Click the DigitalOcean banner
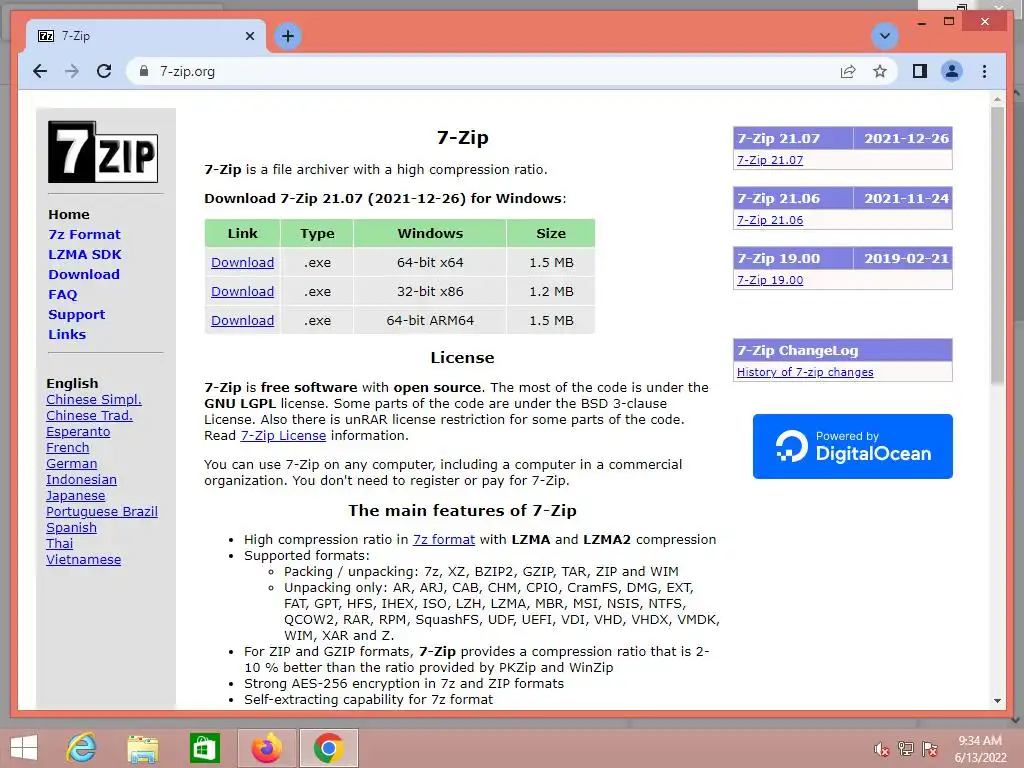 (x=852, y=446)
